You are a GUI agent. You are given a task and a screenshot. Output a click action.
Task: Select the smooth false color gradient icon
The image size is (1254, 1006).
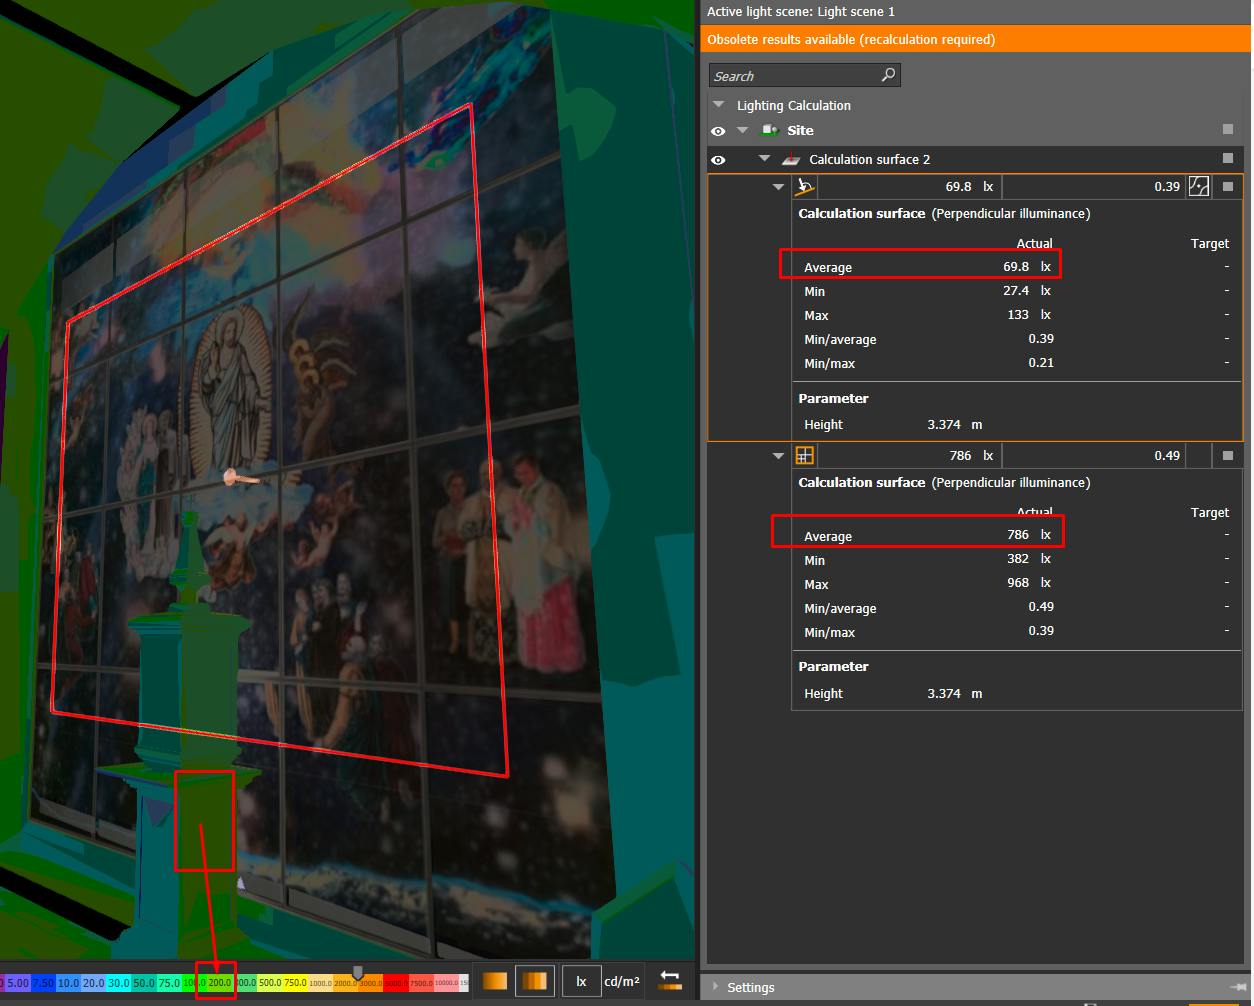(494, 981)
